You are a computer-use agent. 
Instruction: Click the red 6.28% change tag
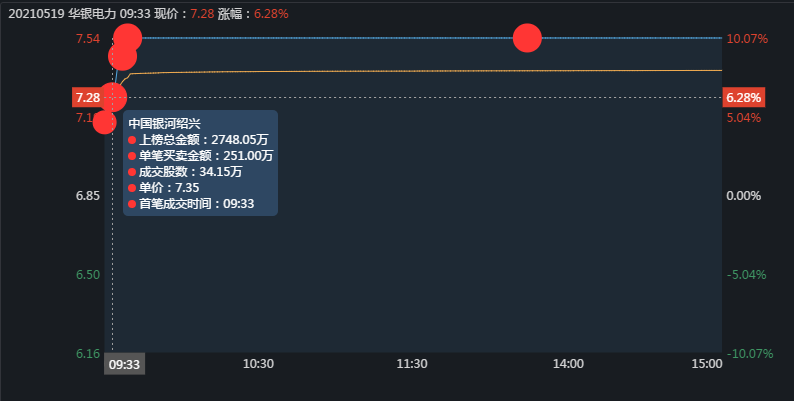[x=744, y=98]
